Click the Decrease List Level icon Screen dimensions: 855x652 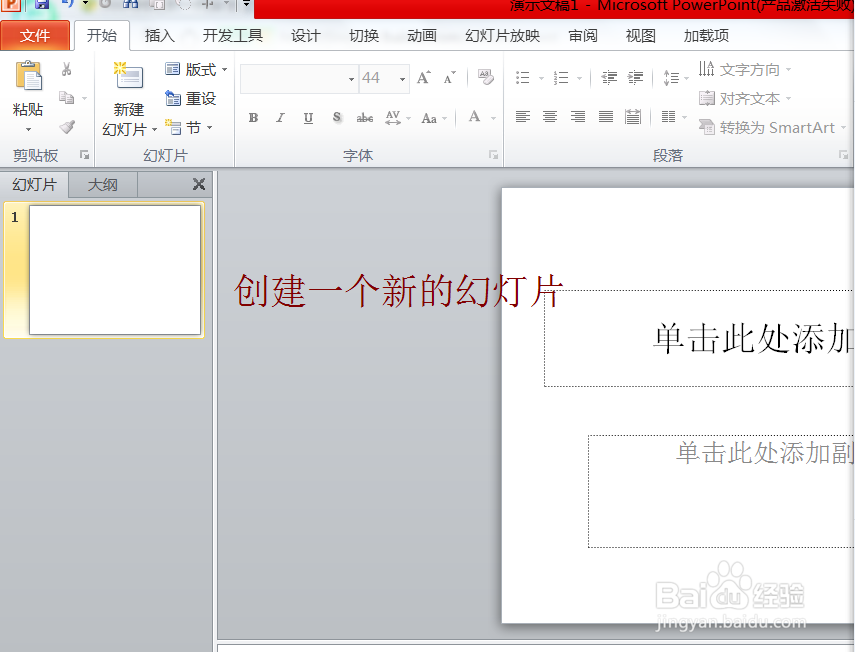[x=609, y=78]
